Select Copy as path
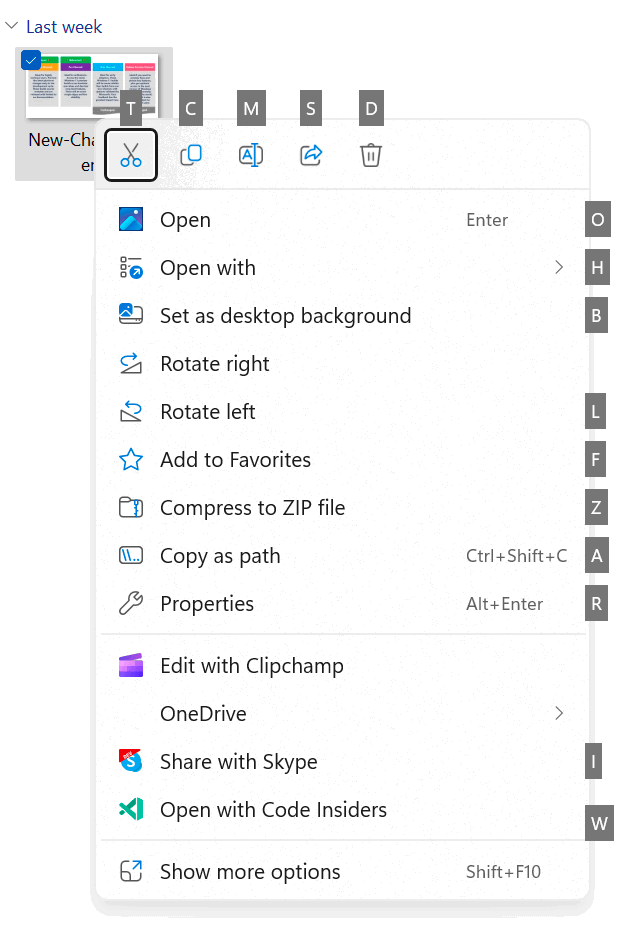The image size is (643, 943). tap(220, 556)
